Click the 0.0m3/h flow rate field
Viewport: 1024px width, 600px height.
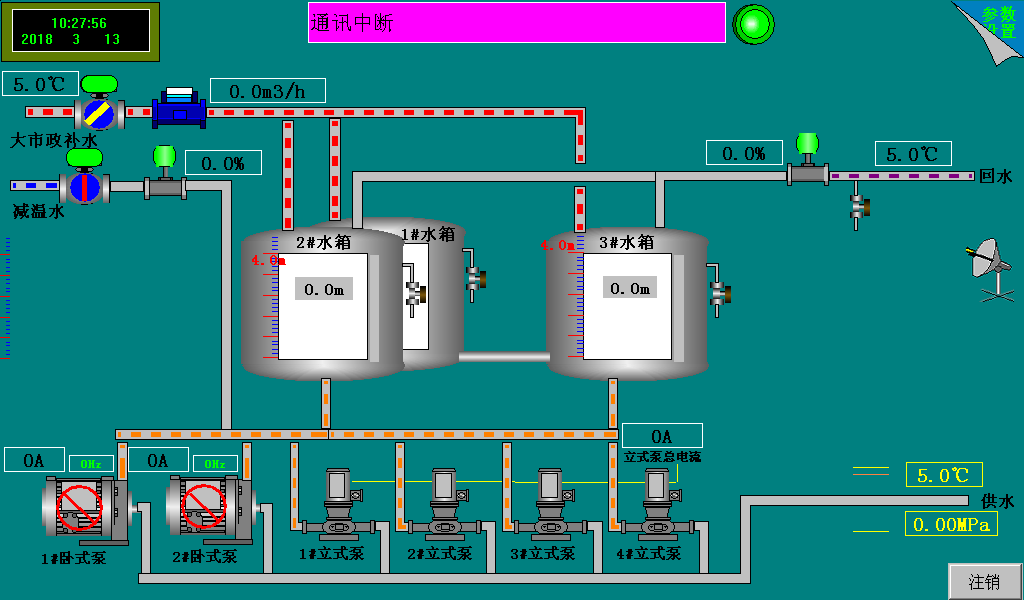(267, 91)
